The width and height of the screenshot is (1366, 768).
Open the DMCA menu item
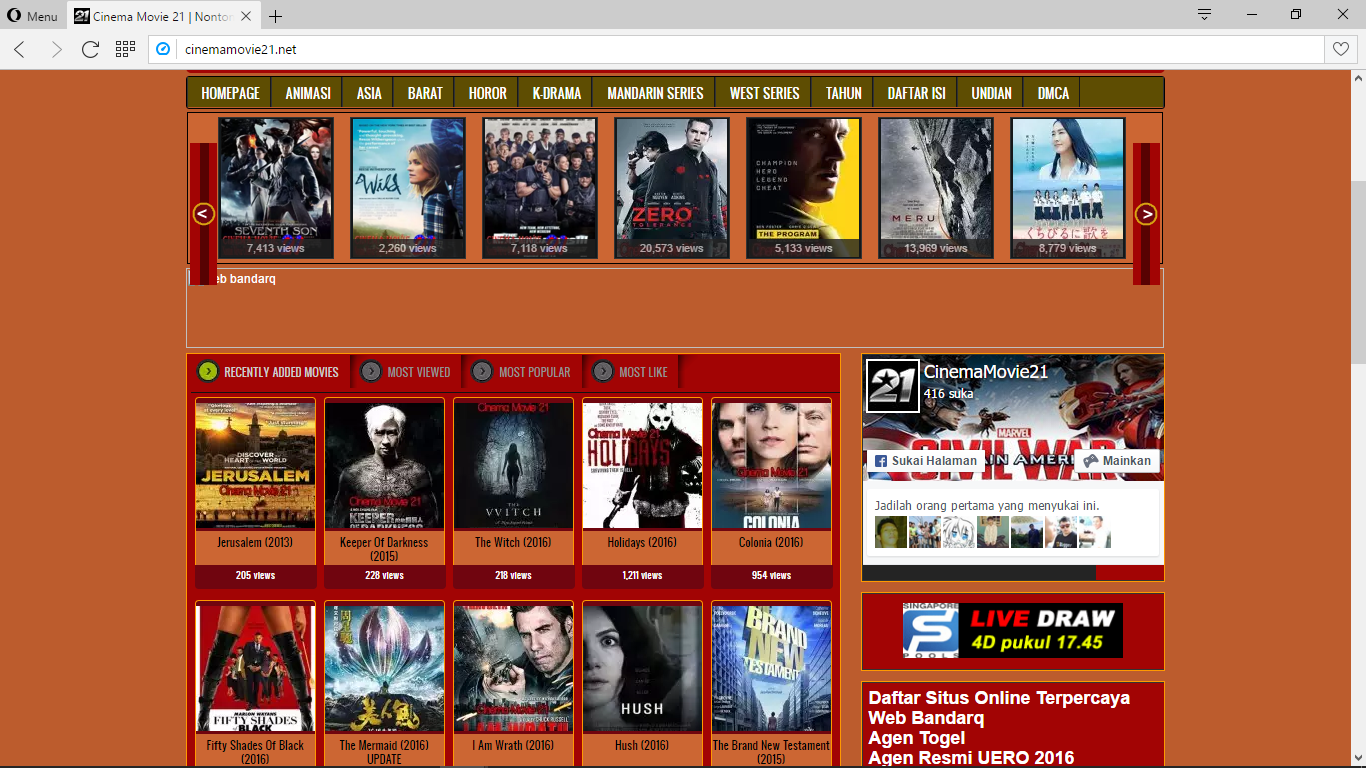tap(1053, 93)
